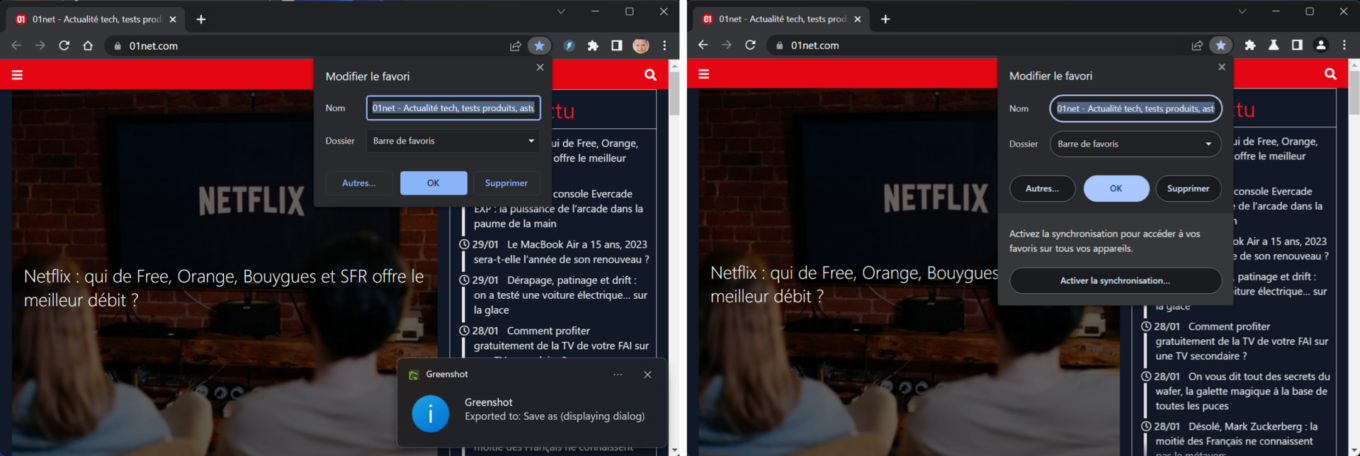Click the bookmark star in the right window
Viewport: 1360px width, 456px height.
[x=1220, y=45]
